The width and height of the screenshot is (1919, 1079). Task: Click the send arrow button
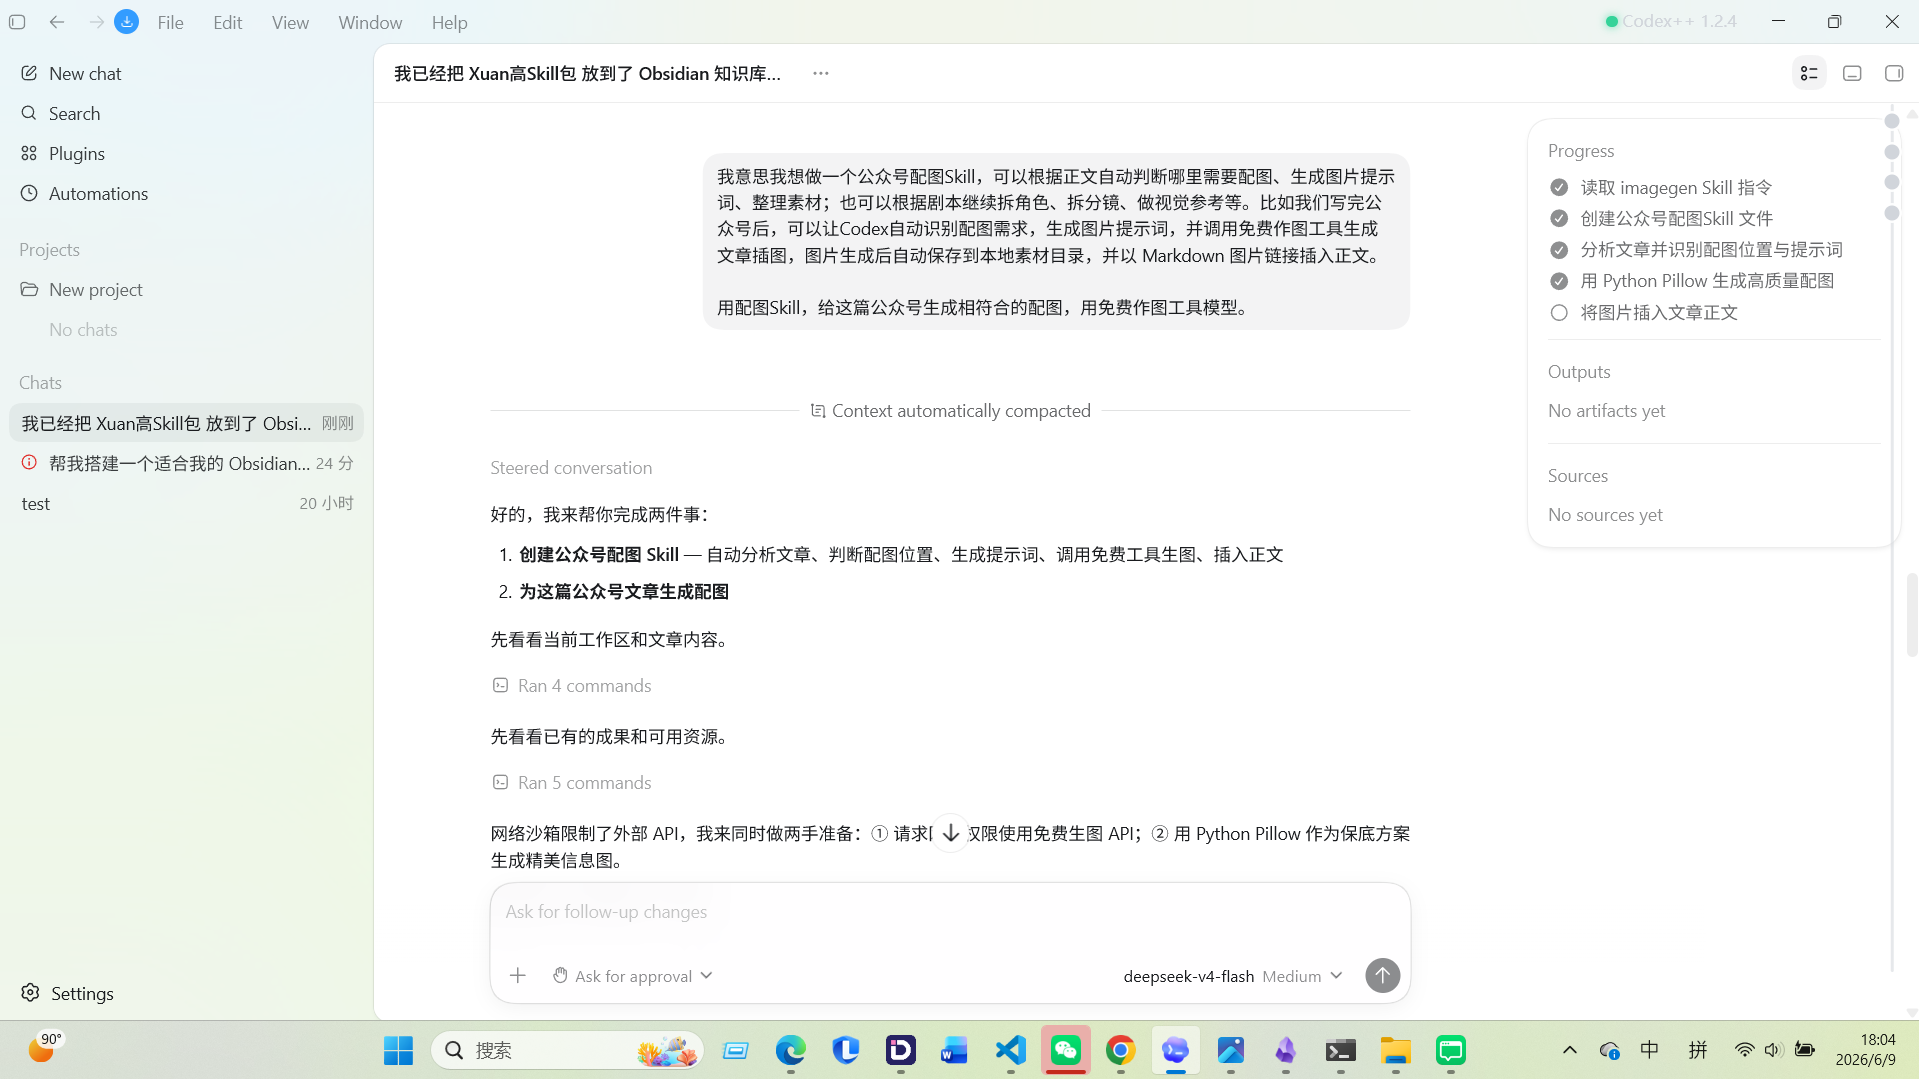1382,975
